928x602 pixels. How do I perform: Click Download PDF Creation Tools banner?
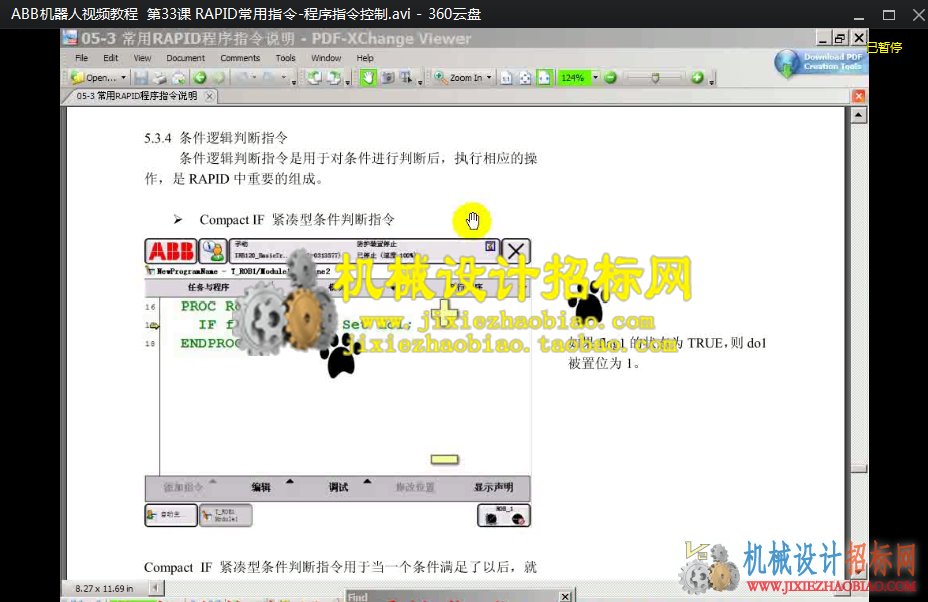tap(821, 62)
